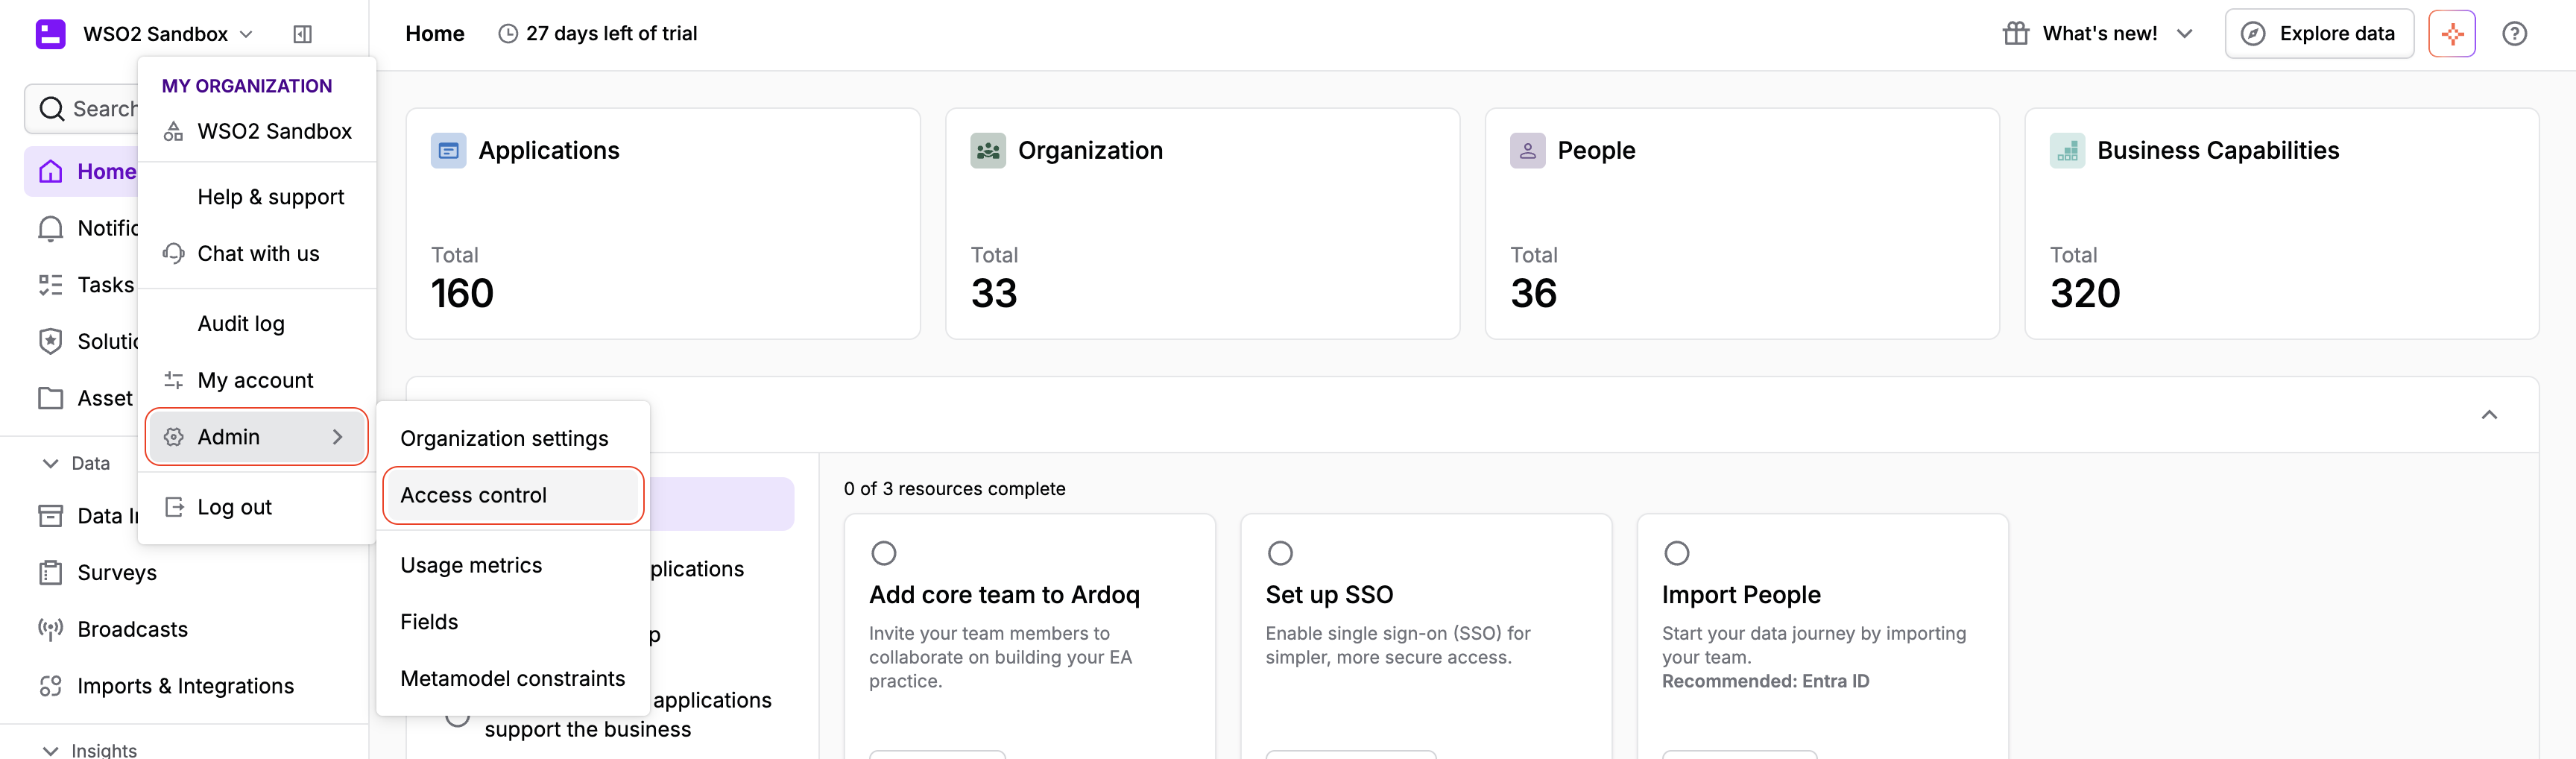Select the WSO2 Sandbox organization icon in the menu
2576x759 pixels.
tap(174, 132)
